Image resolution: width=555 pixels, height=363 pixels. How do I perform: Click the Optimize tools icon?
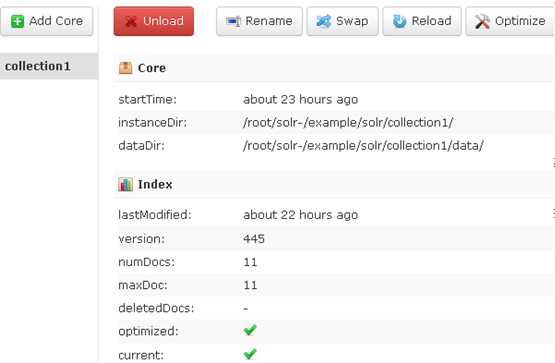click(482, 21)
